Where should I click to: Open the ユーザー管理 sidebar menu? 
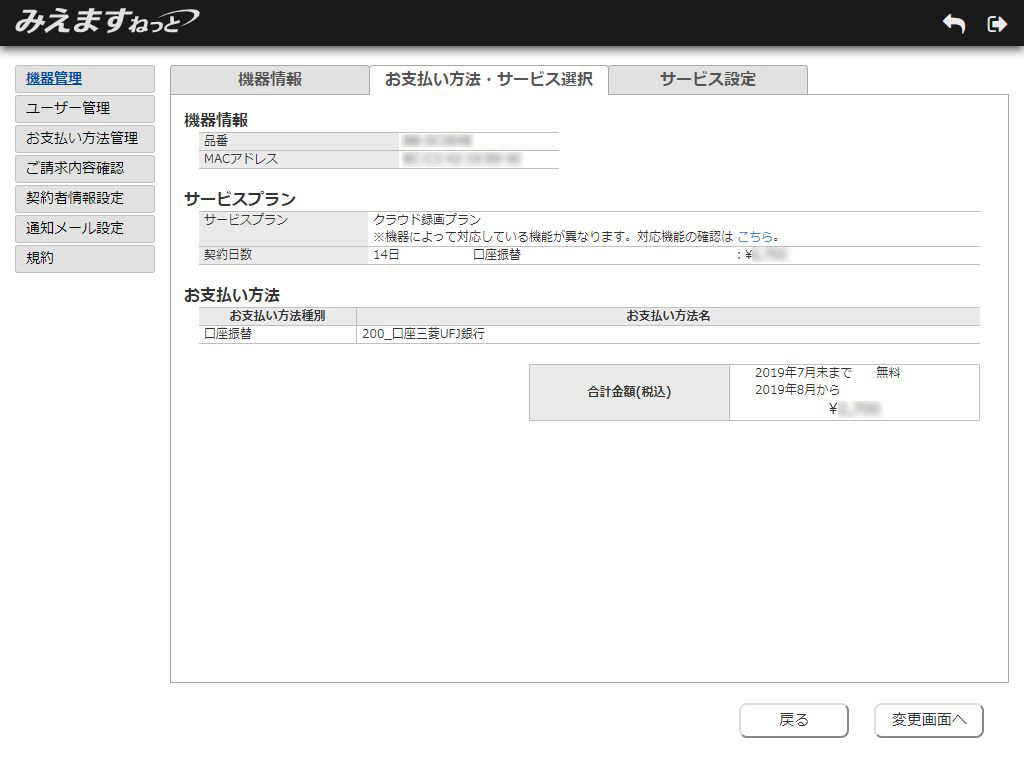tap(84, 109)
